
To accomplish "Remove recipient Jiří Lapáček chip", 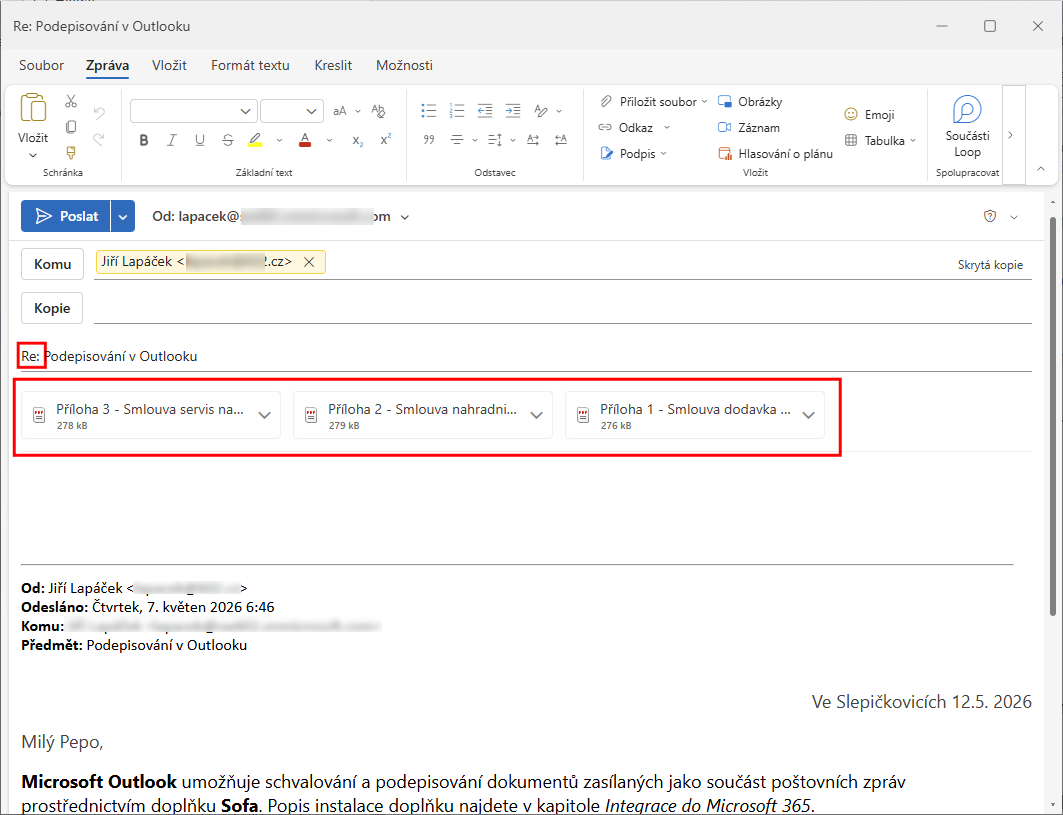I will click(309, 262).
